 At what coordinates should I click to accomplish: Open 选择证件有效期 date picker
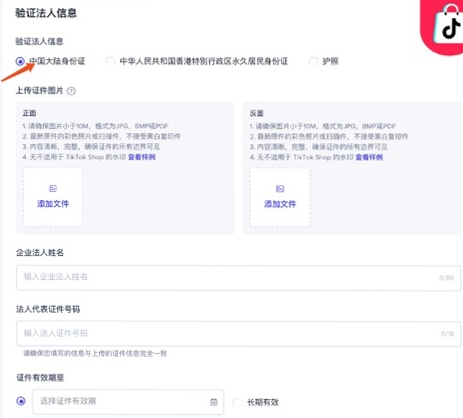pos(128,402)
